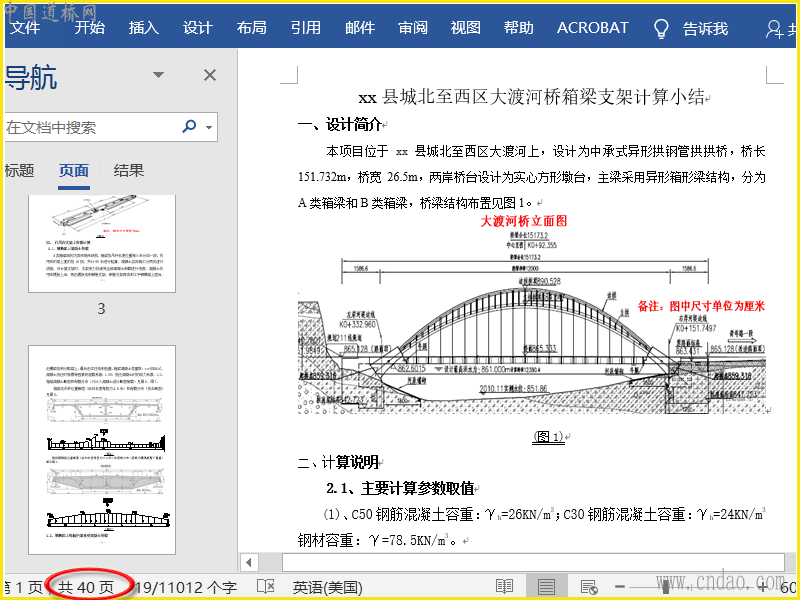The width and height of the screenshot is (800, 600).
Task: Open the navigation pane options dropdown arrow
Action: 159,75
